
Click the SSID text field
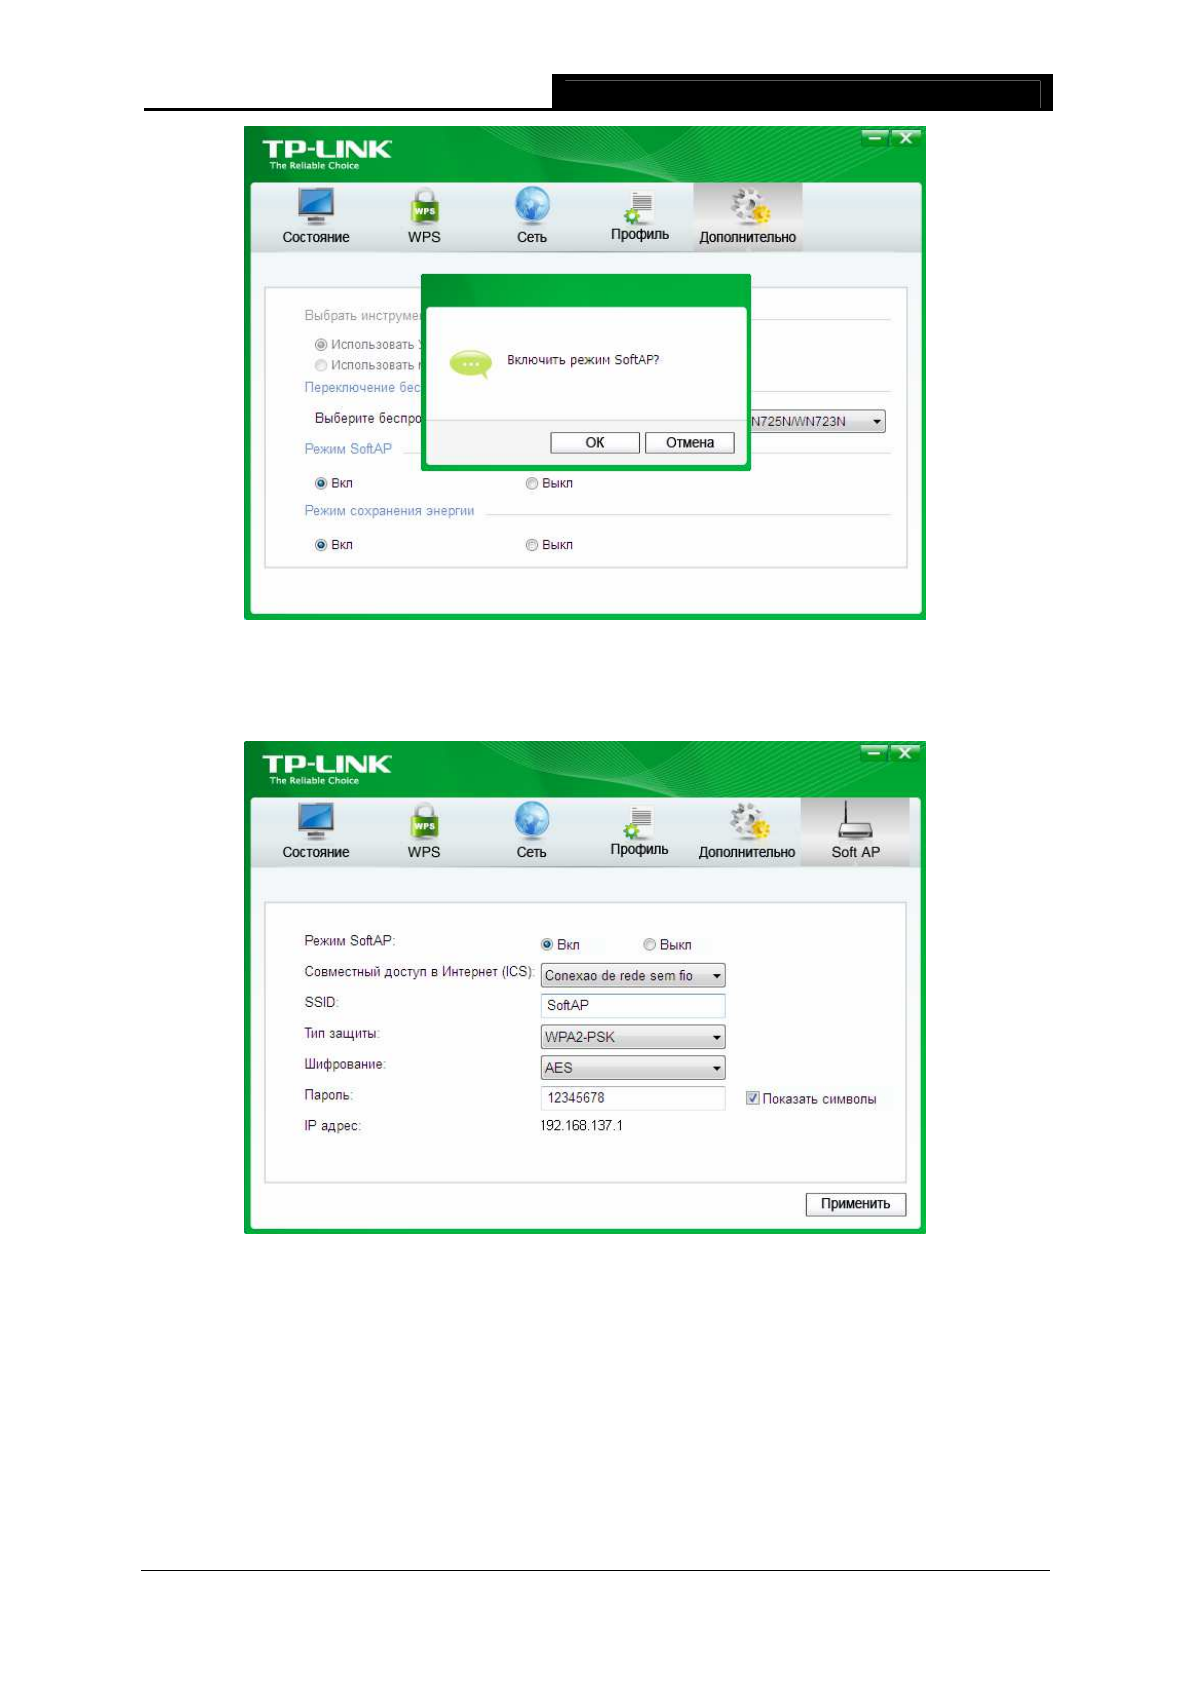pos(632,1006)
